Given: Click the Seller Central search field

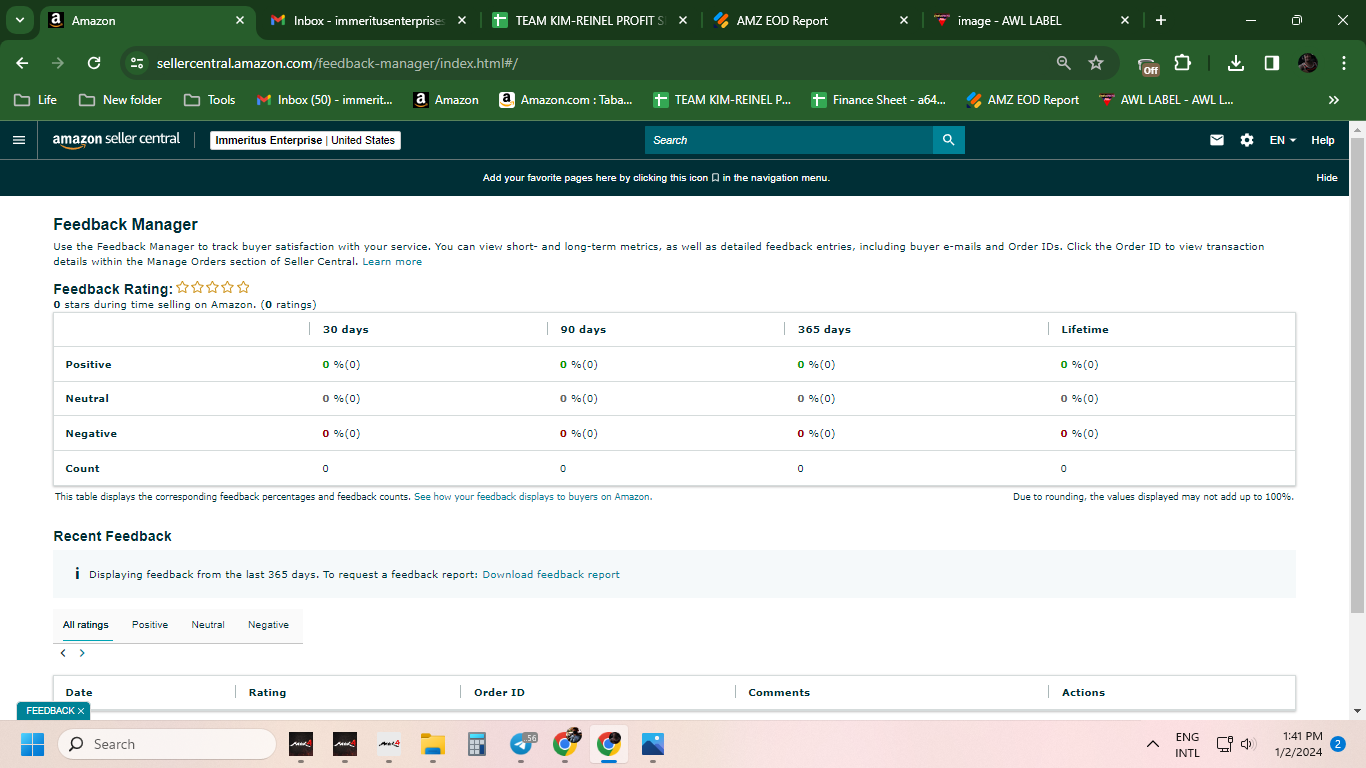Looking at the screenshot, I should (789, 140).
